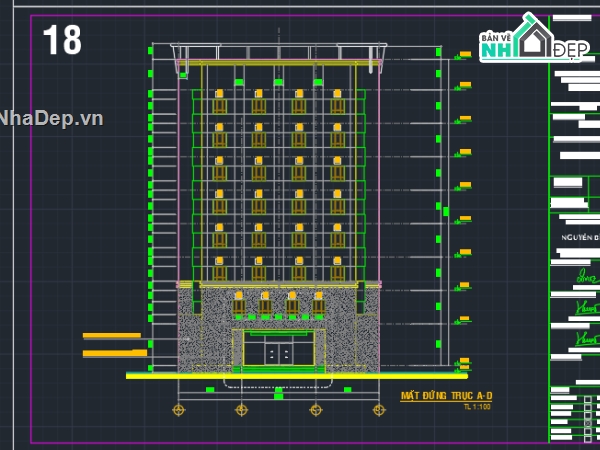Viewport: 600px width, 450px height.
Task: Select the upper yellow leader note left of podium
Action: (112, 336)
